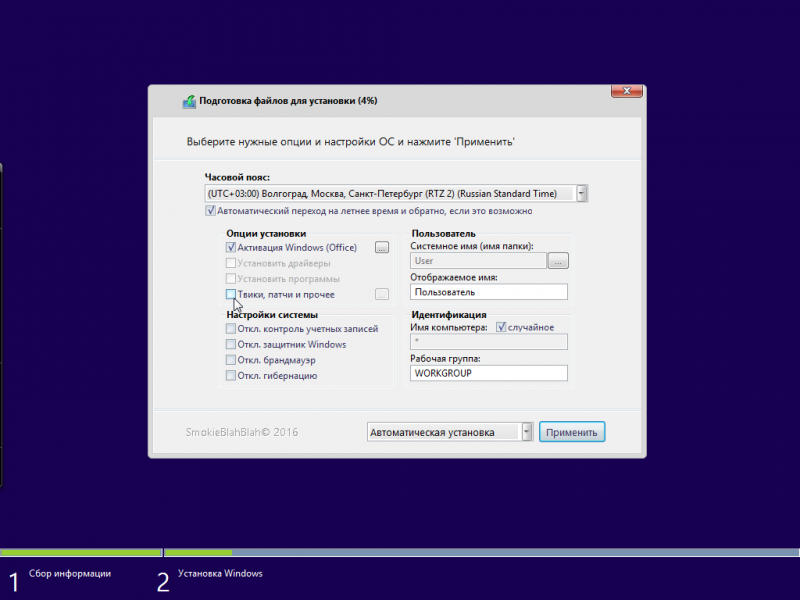Open the ellipsis button beside system name
Image resolution: width=800 pixels, height=600 pixels.
[x=558, y=261]
